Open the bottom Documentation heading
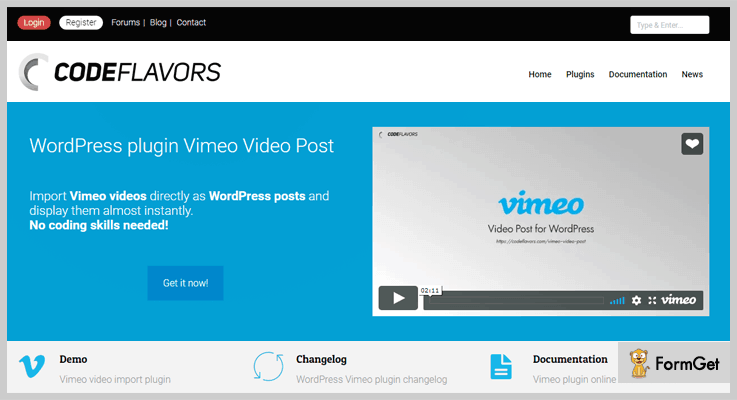 [x=570, y=359]
